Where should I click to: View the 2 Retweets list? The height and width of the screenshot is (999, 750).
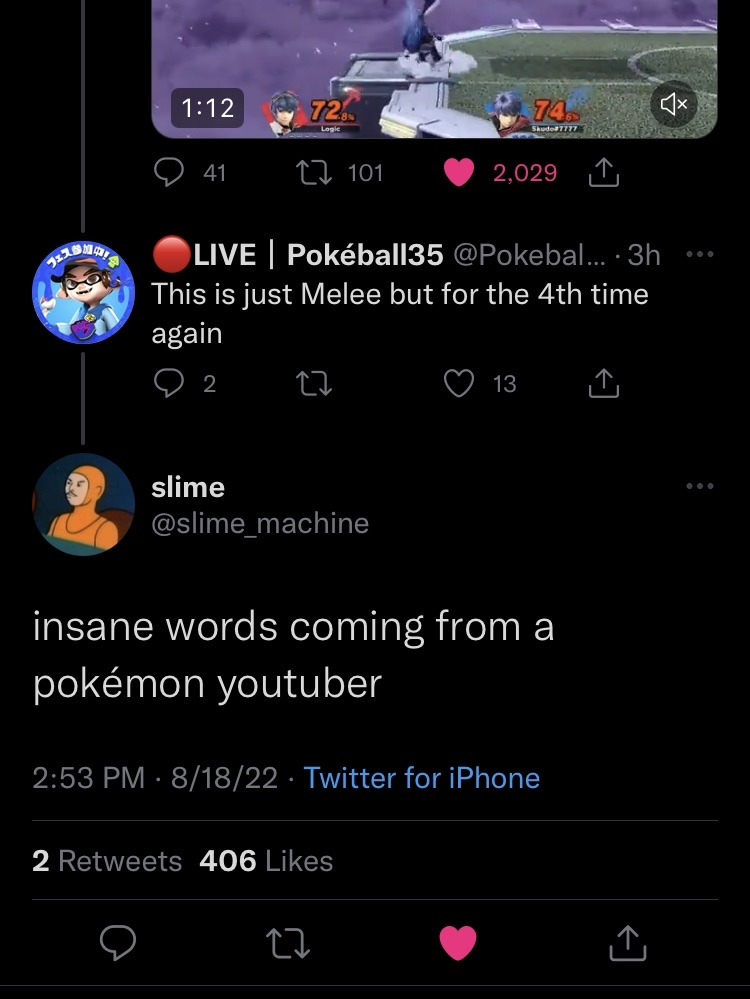[107, 861]
